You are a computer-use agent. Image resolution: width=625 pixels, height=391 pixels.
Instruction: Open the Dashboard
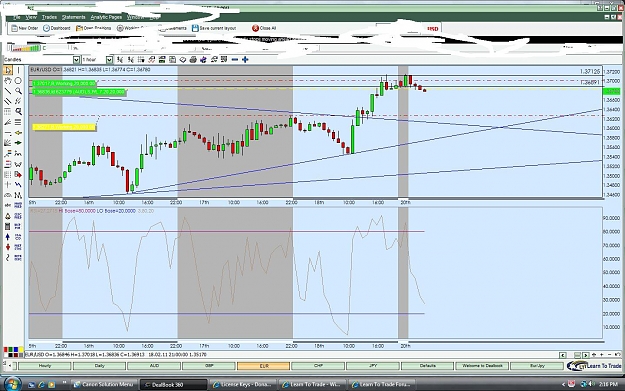tap(57, 28)
